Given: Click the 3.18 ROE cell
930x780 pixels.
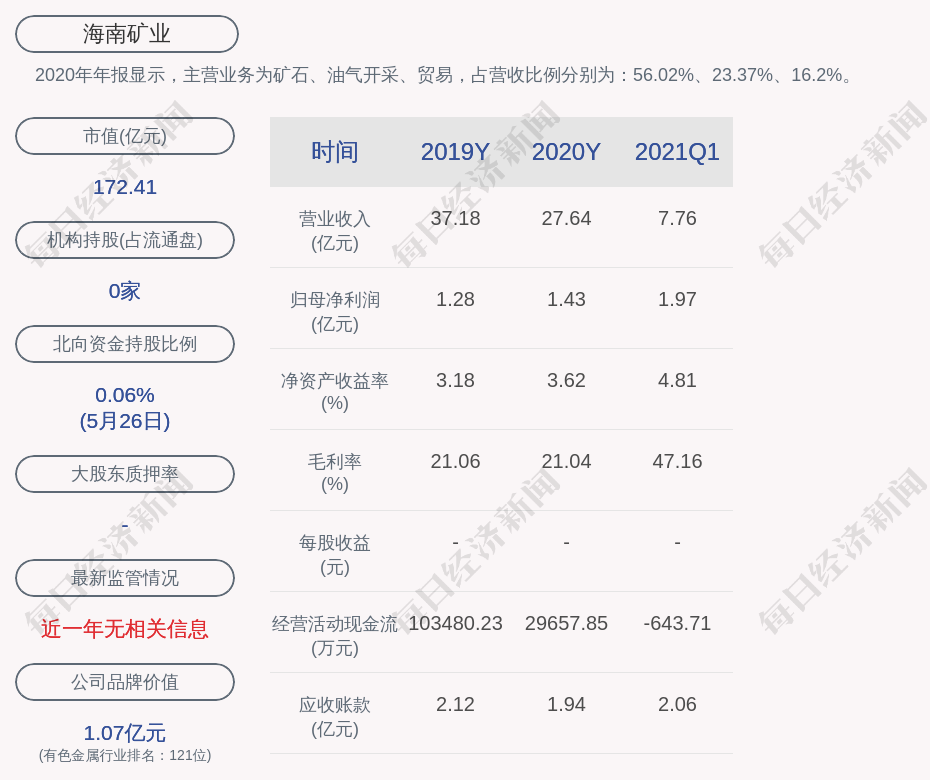Looking at the screenshot, I should pyautogui.click(x=455, y=380).
